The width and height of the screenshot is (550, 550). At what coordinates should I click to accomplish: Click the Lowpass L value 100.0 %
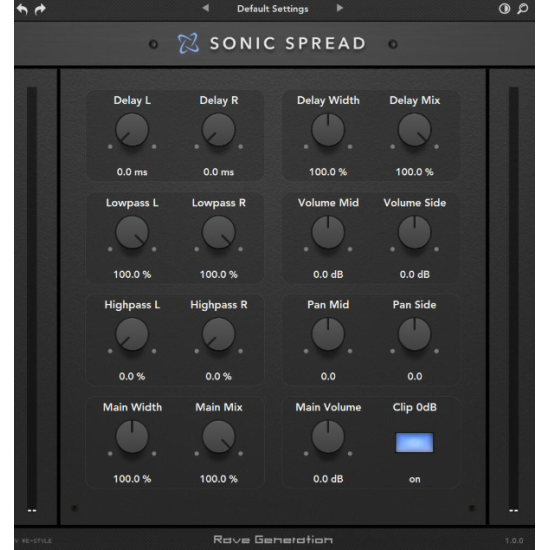(132, 274)
